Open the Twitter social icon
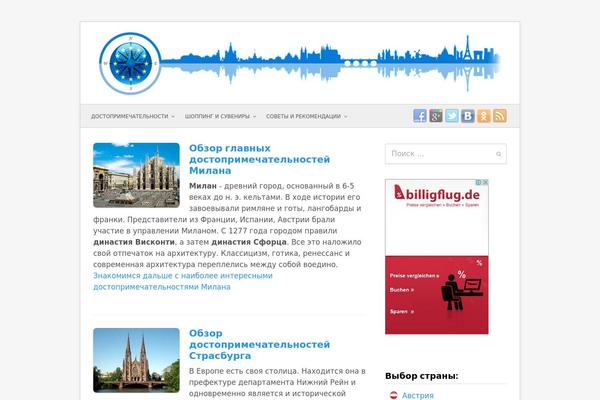The height and width of the screenshot is (400, 600). click(452, 116)
